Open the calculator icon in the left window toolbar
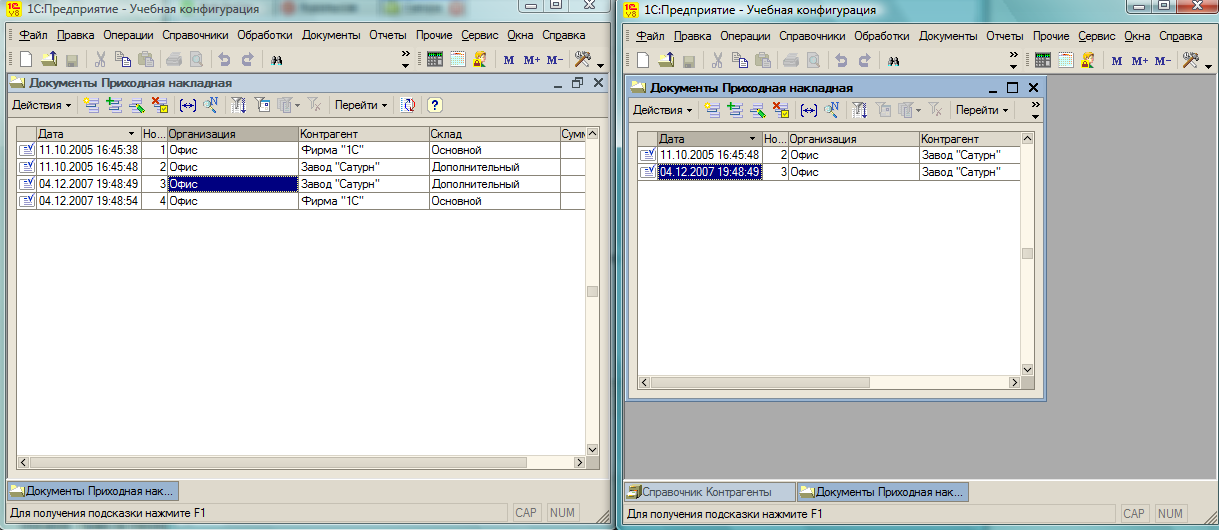Image resolution: width=1219 pixels, height=530 pixels. point(435,60)
